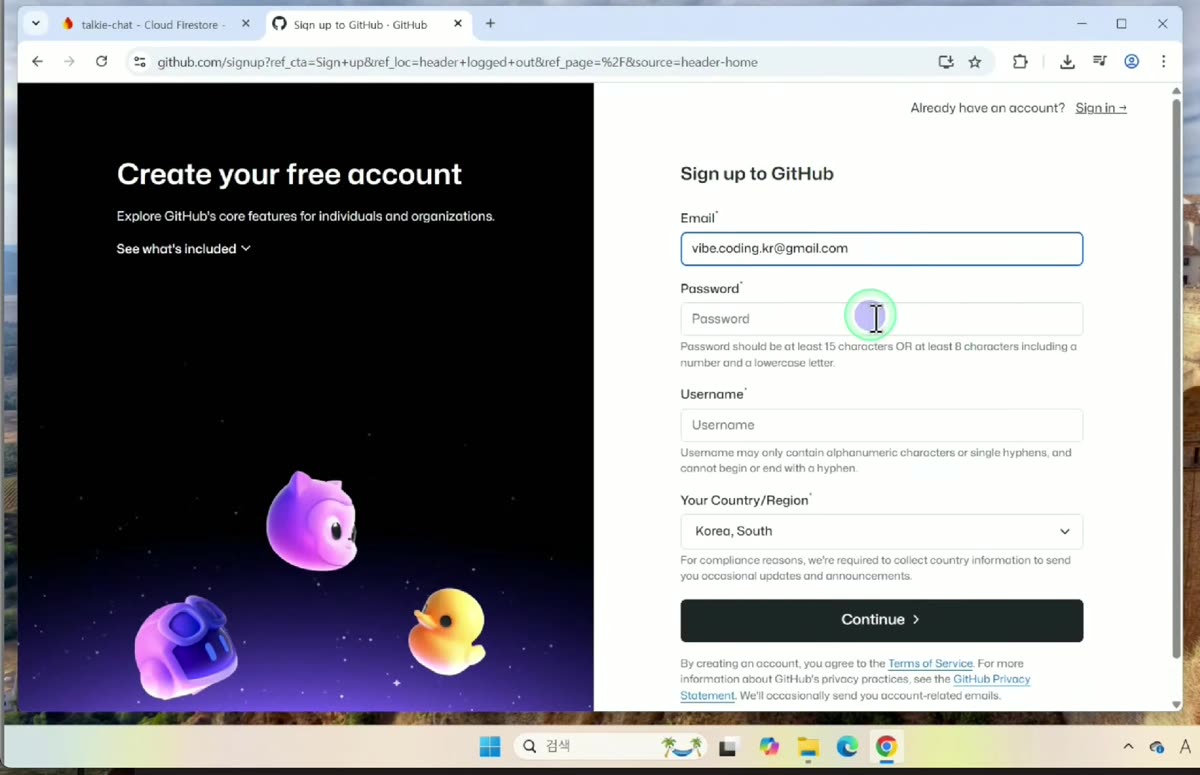1200x775 pixels.
Task: Click the Sign in link
Action: click(x=1101, y=108)
